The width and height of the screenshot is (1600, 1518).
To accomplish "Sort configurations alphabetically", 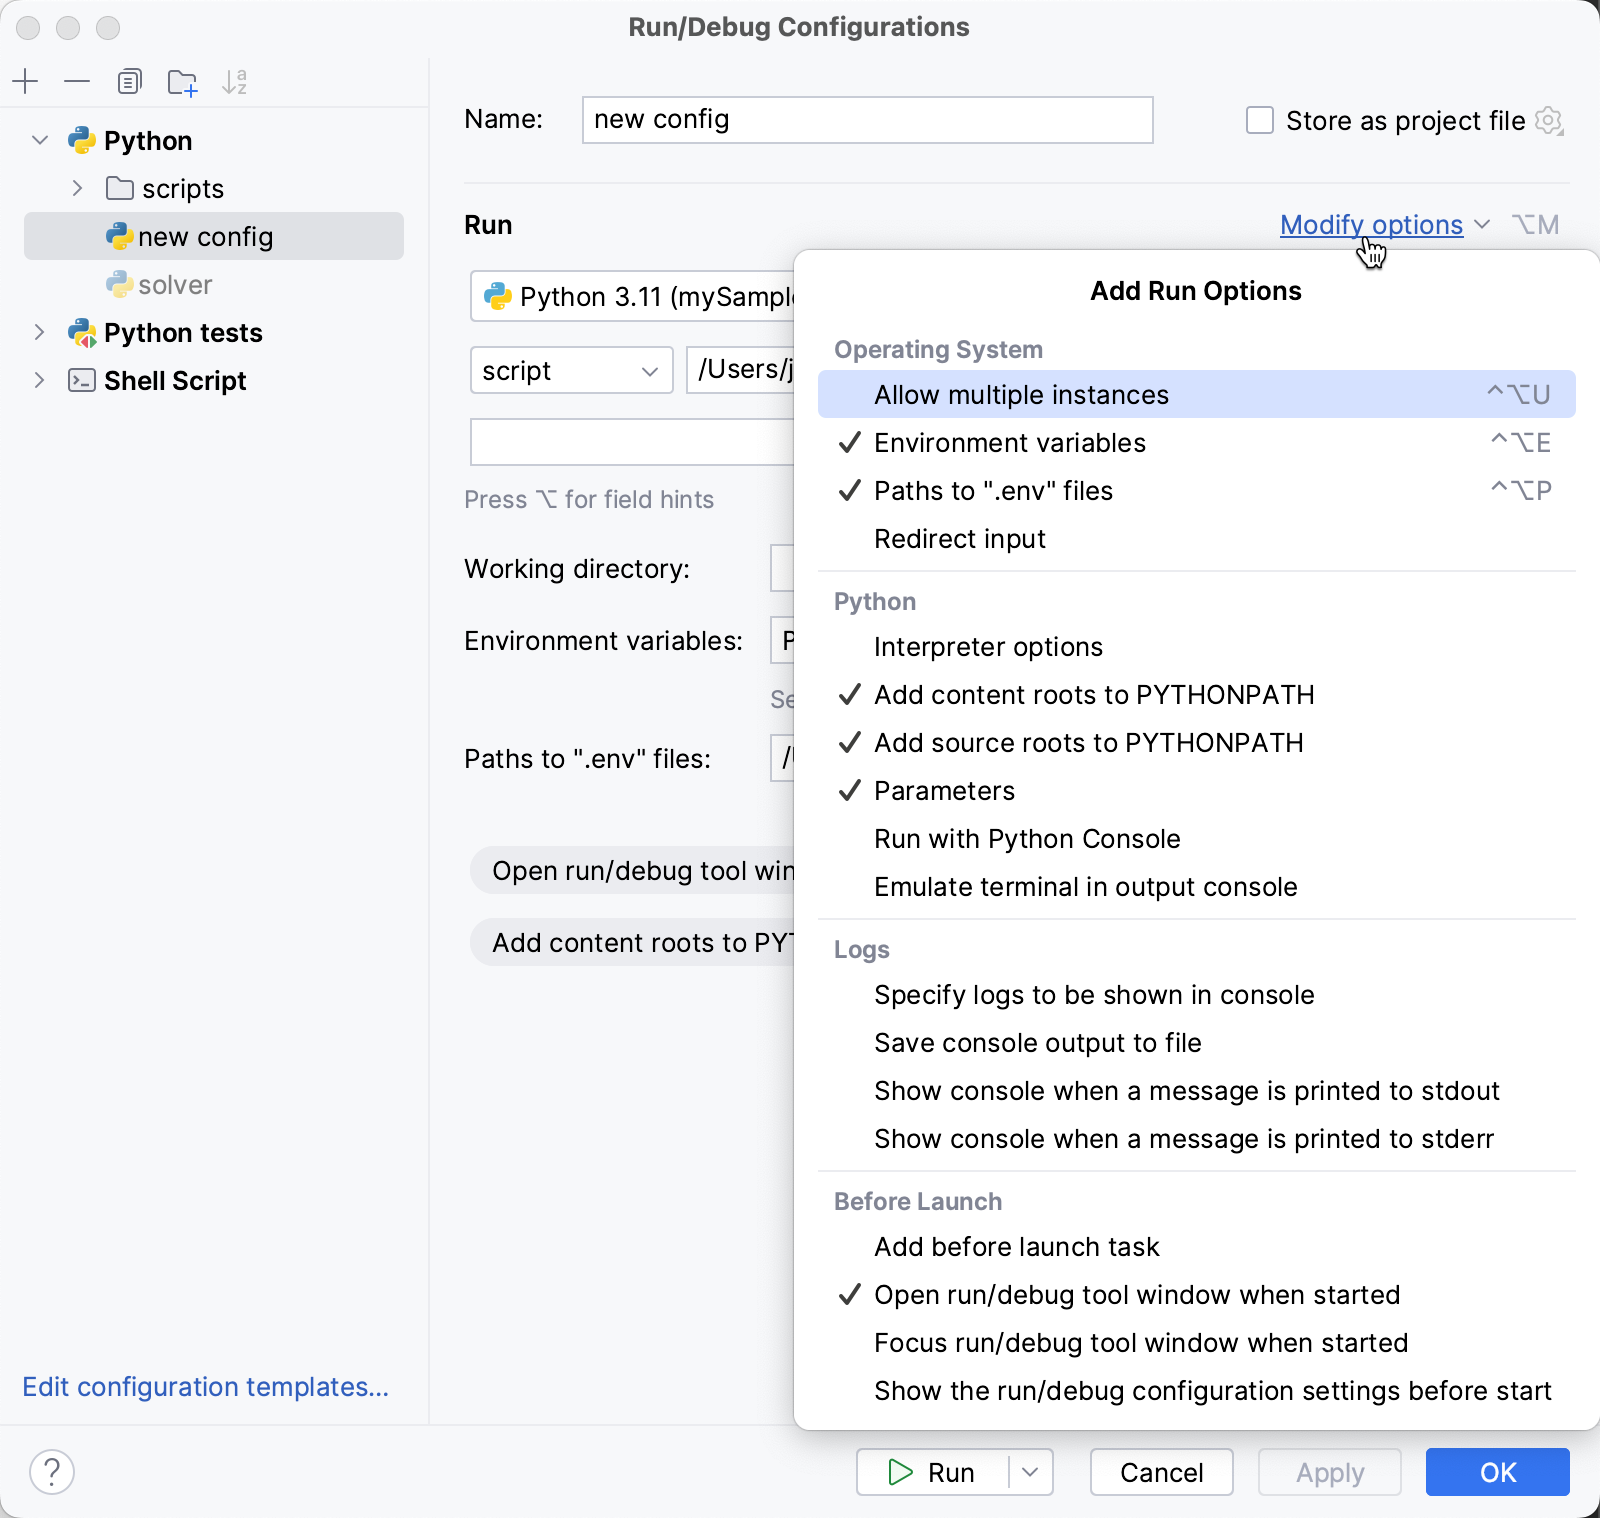I will pos(235,82).
